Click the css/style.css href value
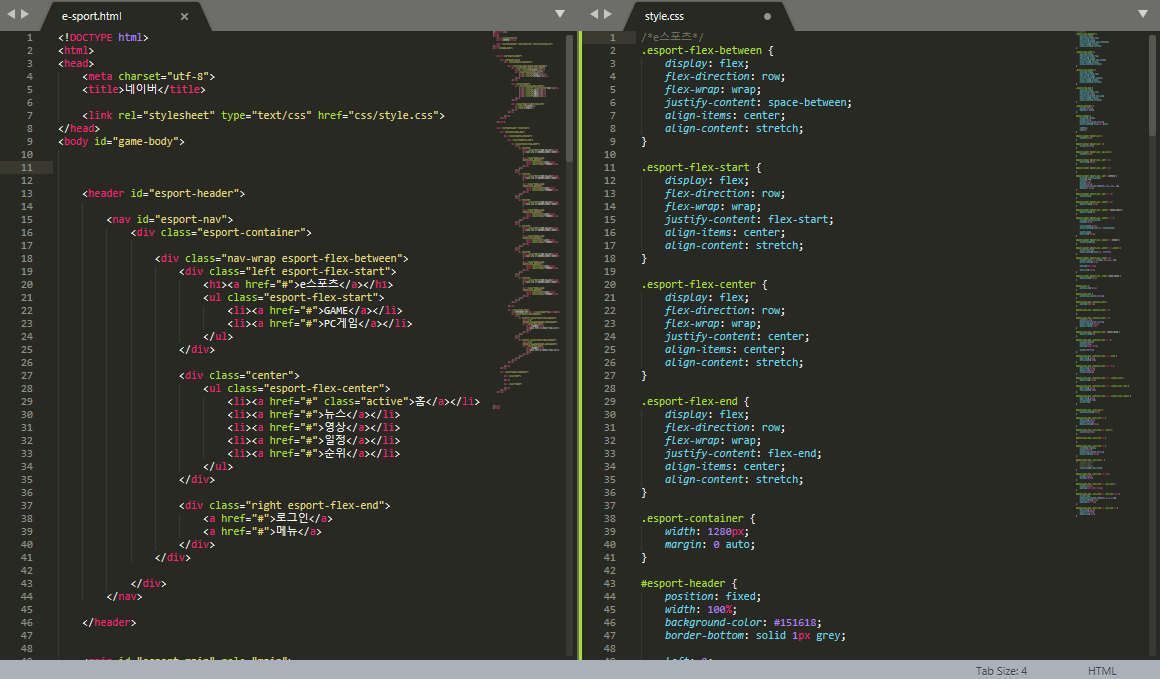The width and height of the screenshot is (1160, 679). click(394, 115)
